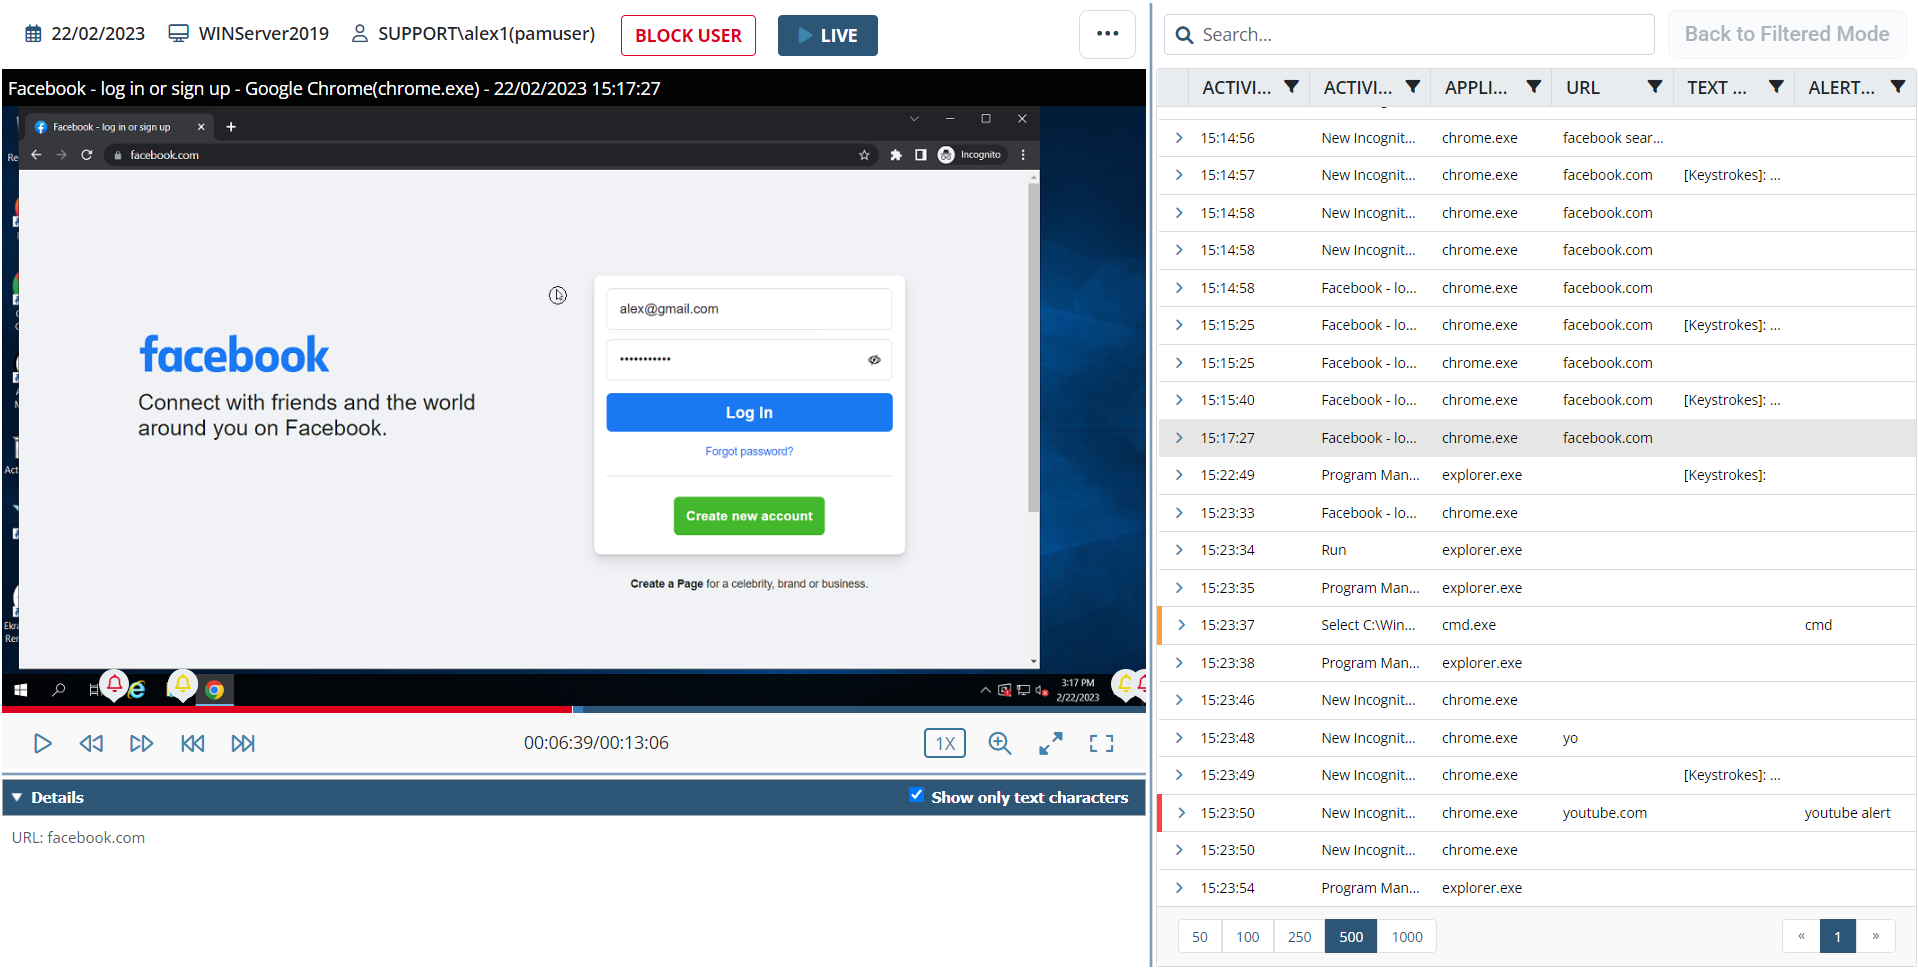1918x968 pixels.
Task: Select 1000 records per page
Action: (x=1406, y=937)
